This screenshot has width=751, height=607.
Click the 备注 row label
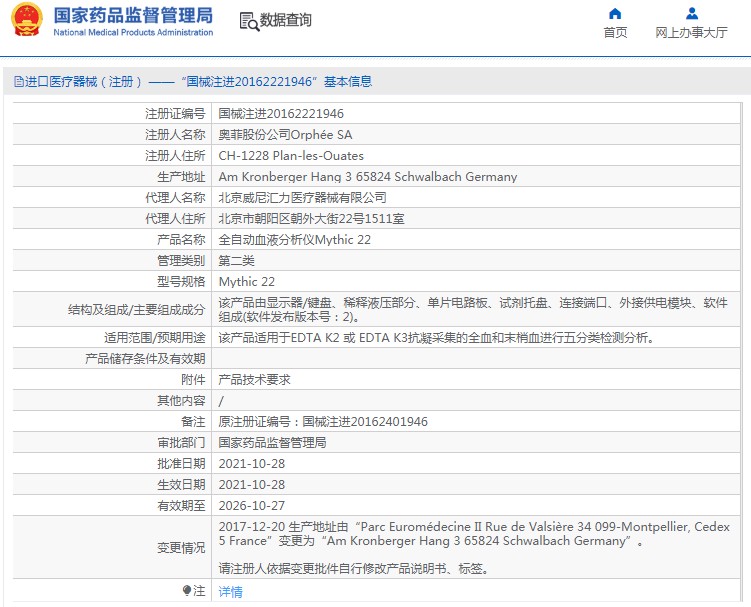coord(193,422)
